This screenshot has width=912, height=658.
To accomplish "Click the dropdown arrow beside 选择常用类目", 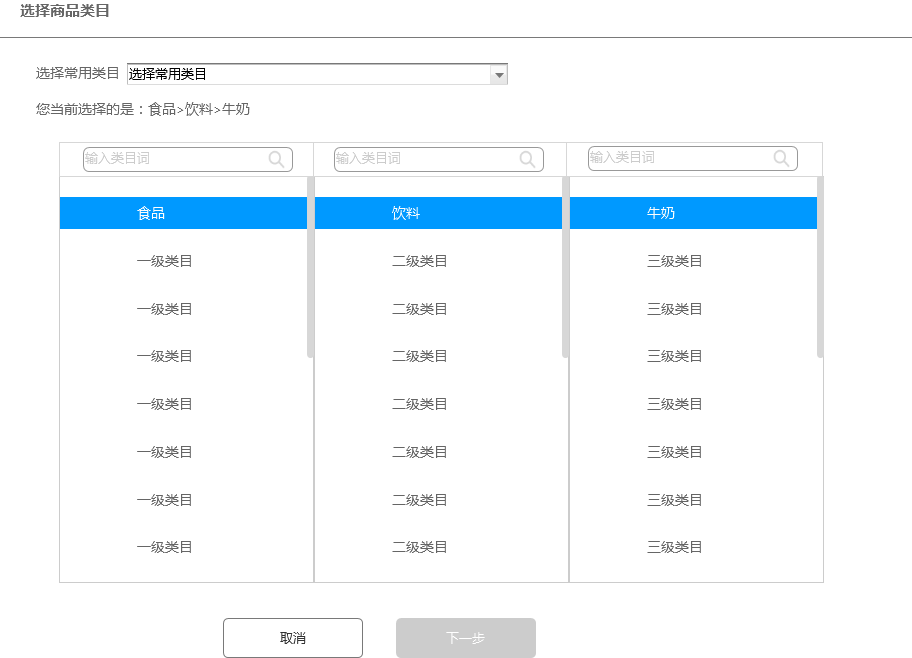I will coord(498,74).
